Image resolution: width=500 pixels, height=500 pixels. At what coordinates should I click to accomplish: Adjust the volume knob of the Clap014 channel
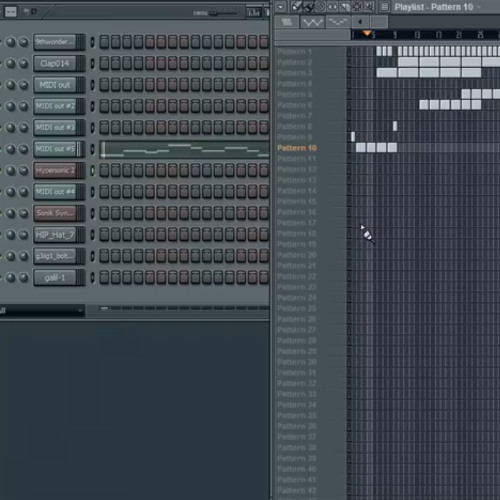point(23,63)
